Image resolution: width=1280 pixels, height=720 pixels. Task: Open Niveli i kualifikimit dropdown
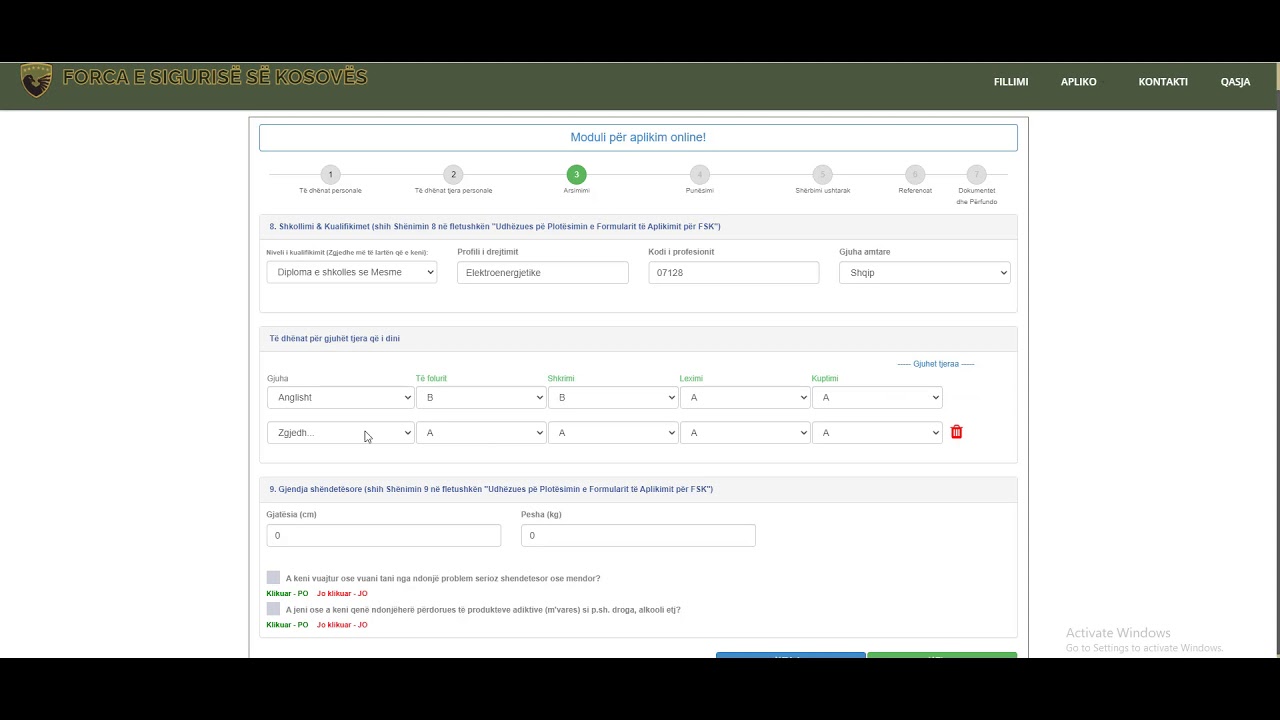pyautogui.click(x=352, y=272)
